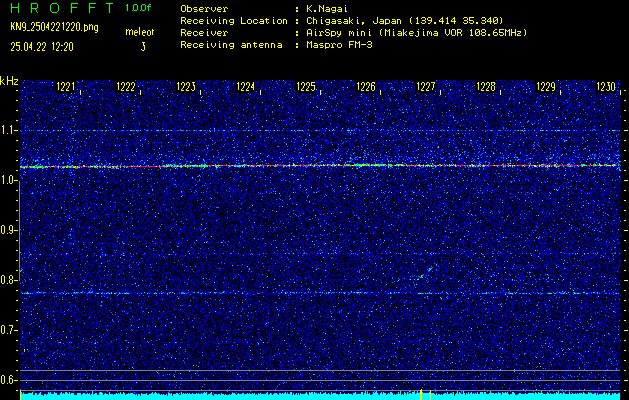
Task: Click the 1229 time marker
Action: point(546,87)
